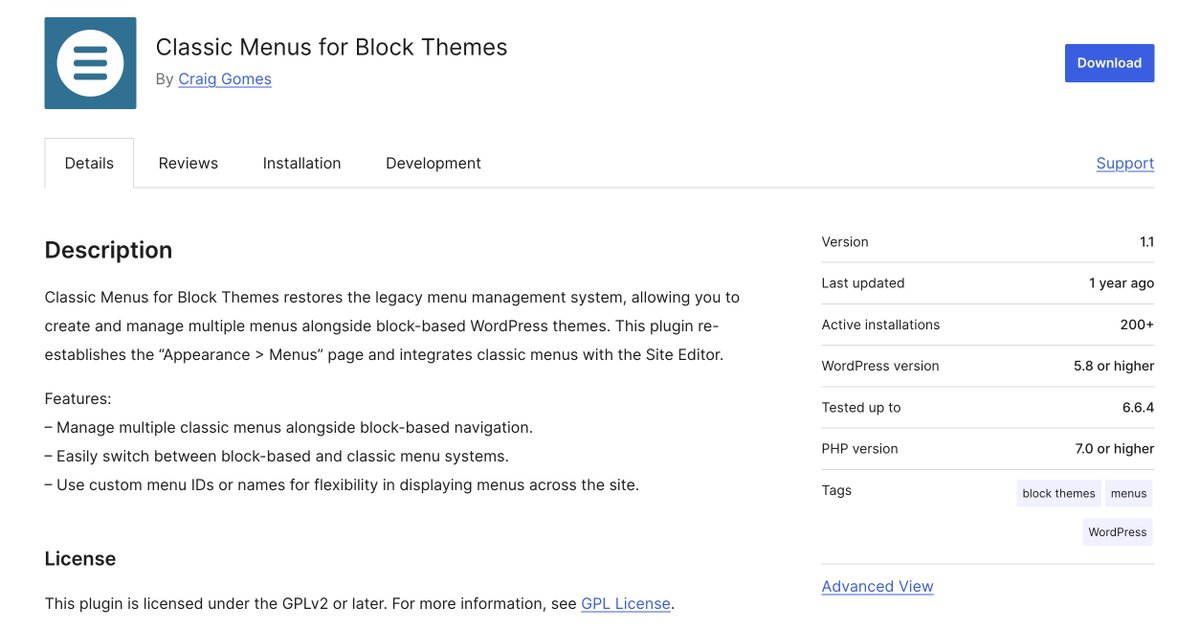
Task: Click the 'WordPress version' label
Action: pos(880,366)
